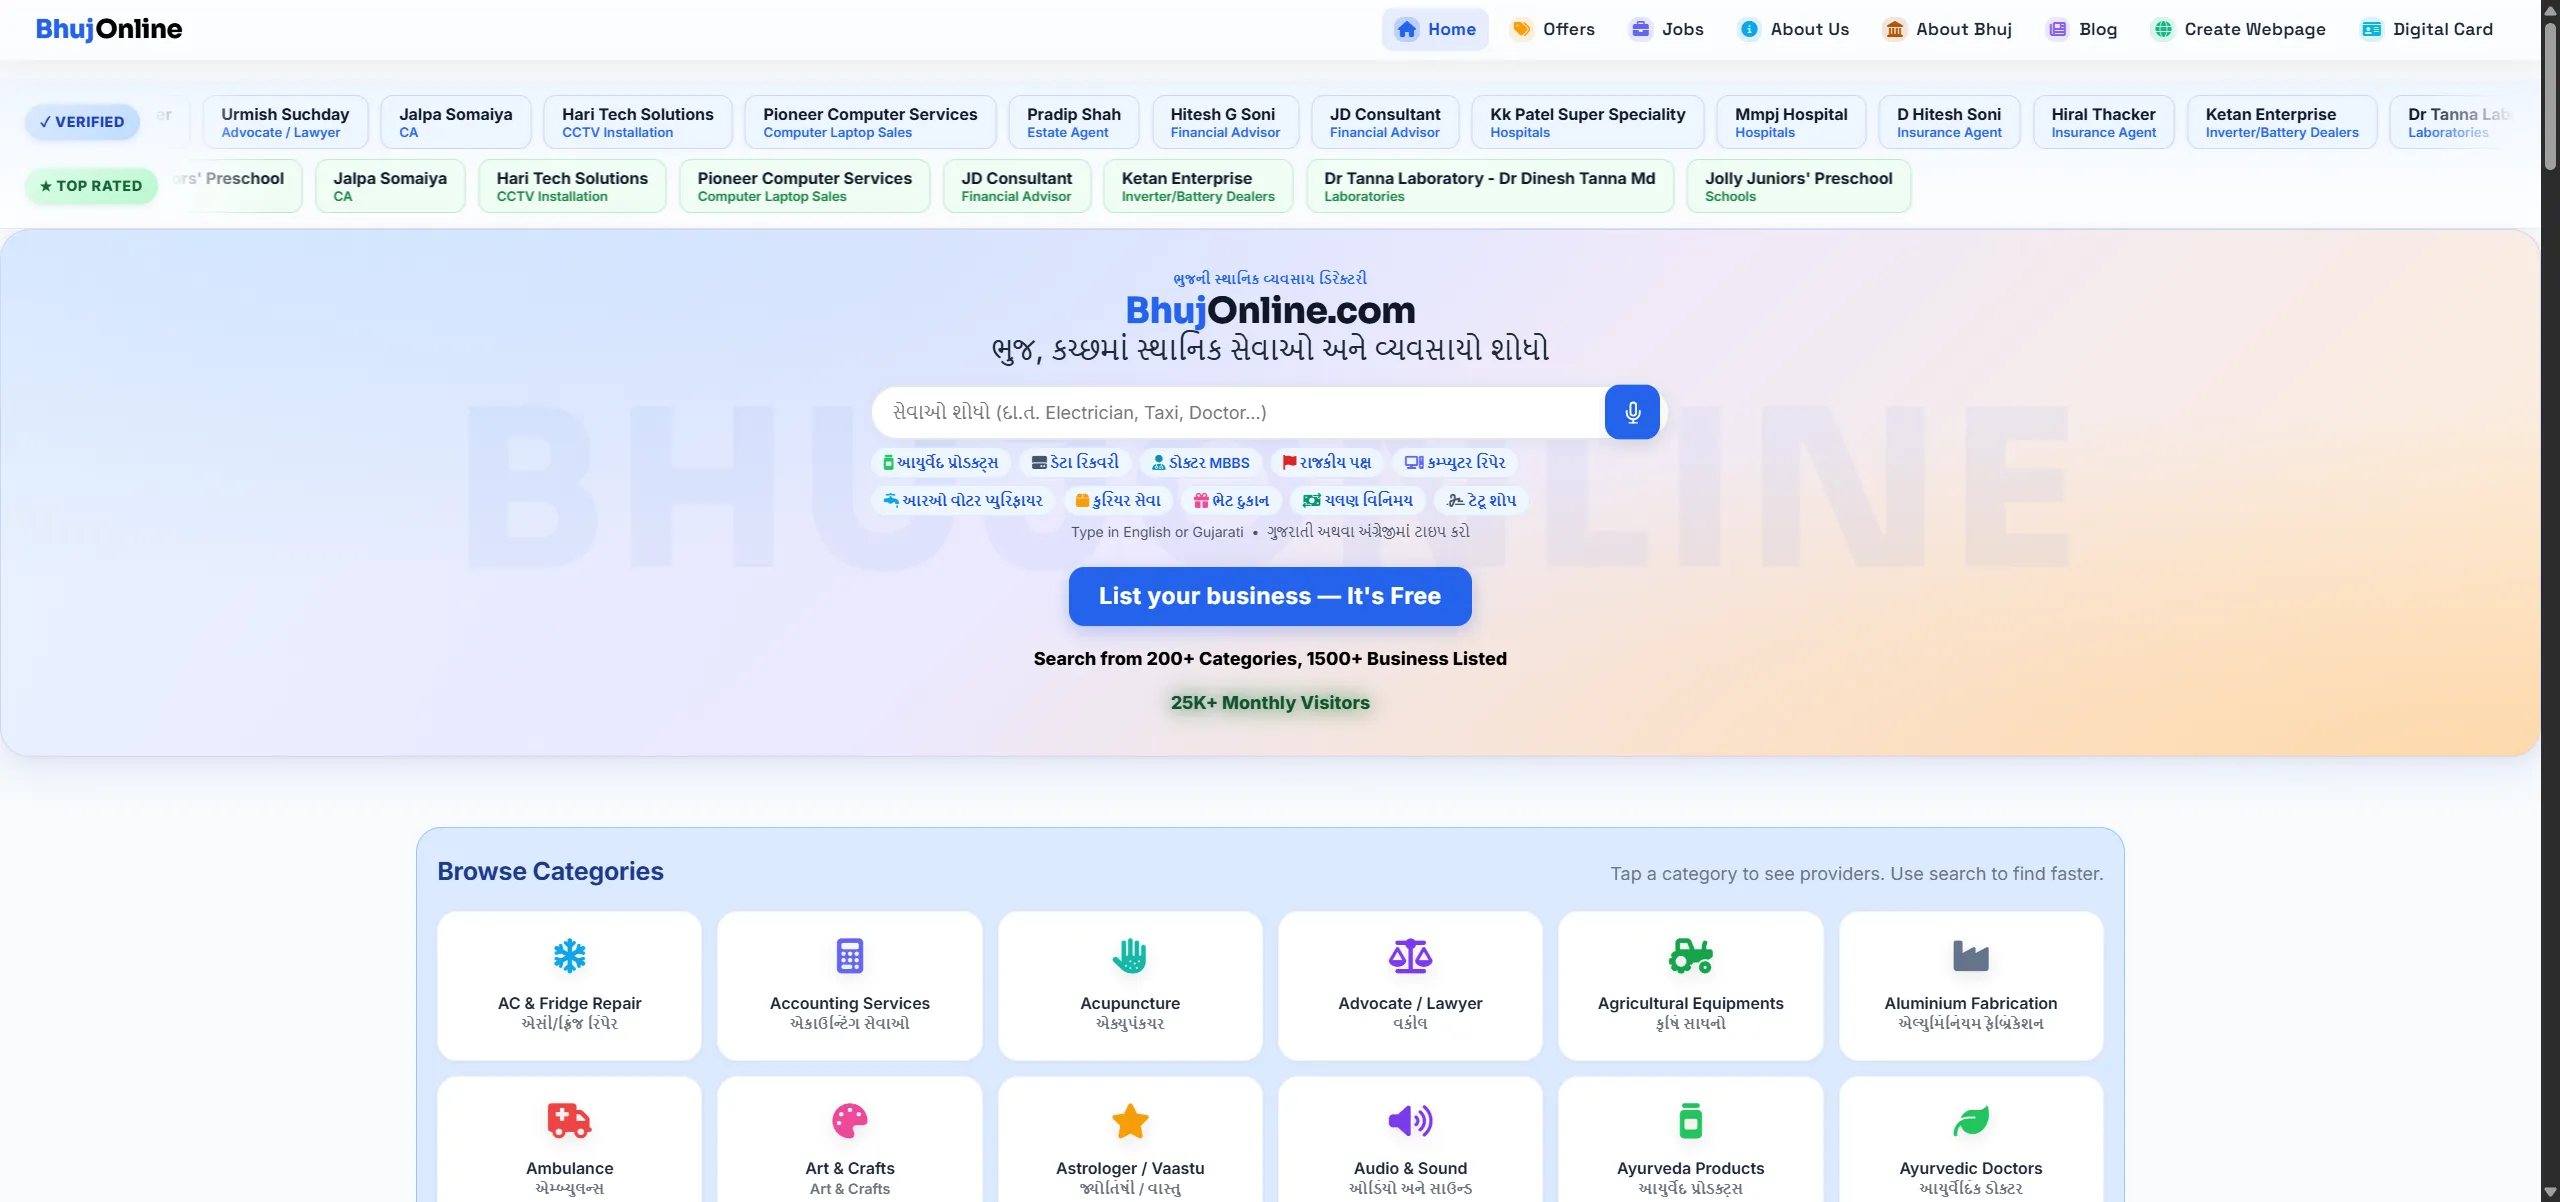Select the કમ્પ્યુટર રિપેર quick search chip
Viewport: 2560px width, 1202px height.
tap(1455, 462)
